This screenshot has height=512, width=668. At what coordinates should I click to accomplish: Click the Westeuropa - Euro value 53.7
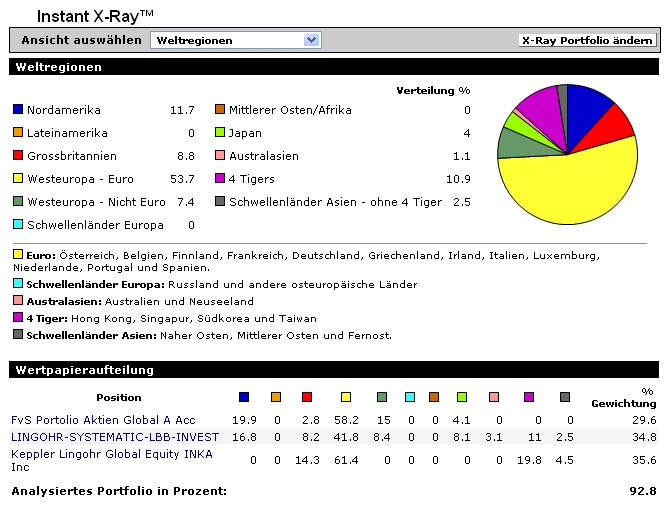coord(182,179)
